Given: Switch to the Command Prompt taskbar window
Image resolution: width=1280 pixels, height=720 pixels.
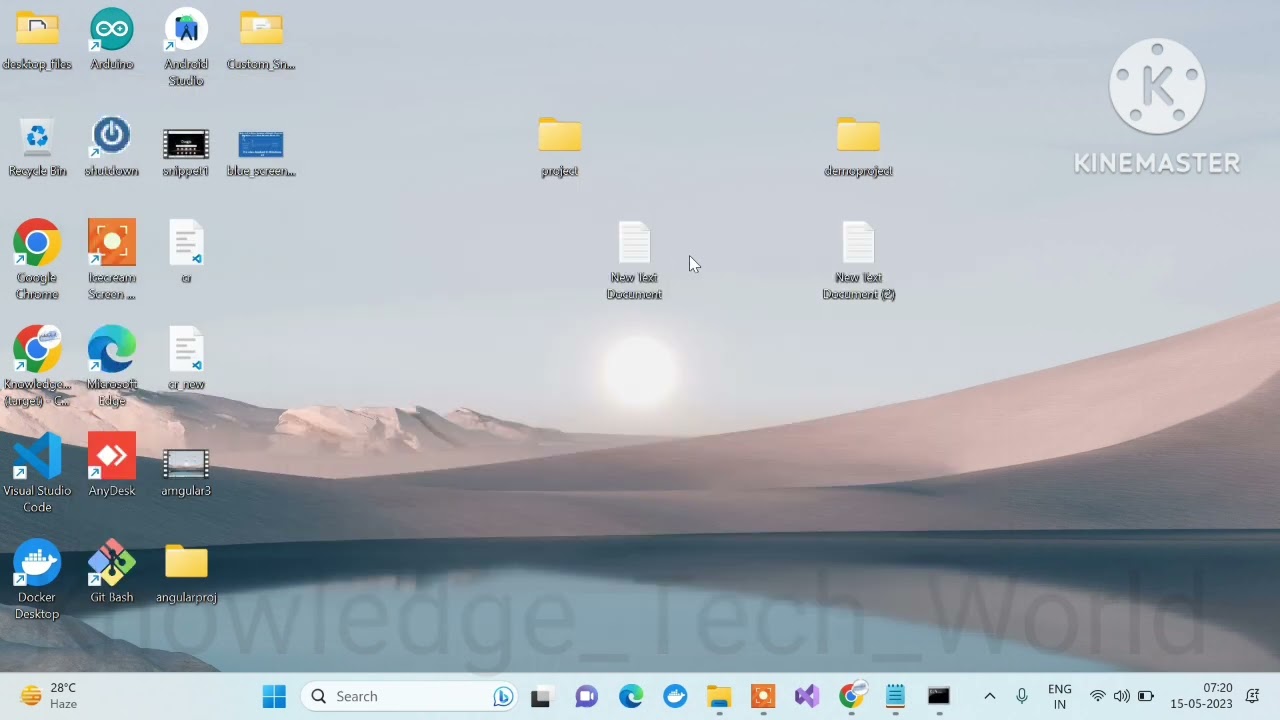Looking at the screenshot, I should [939, 696].
